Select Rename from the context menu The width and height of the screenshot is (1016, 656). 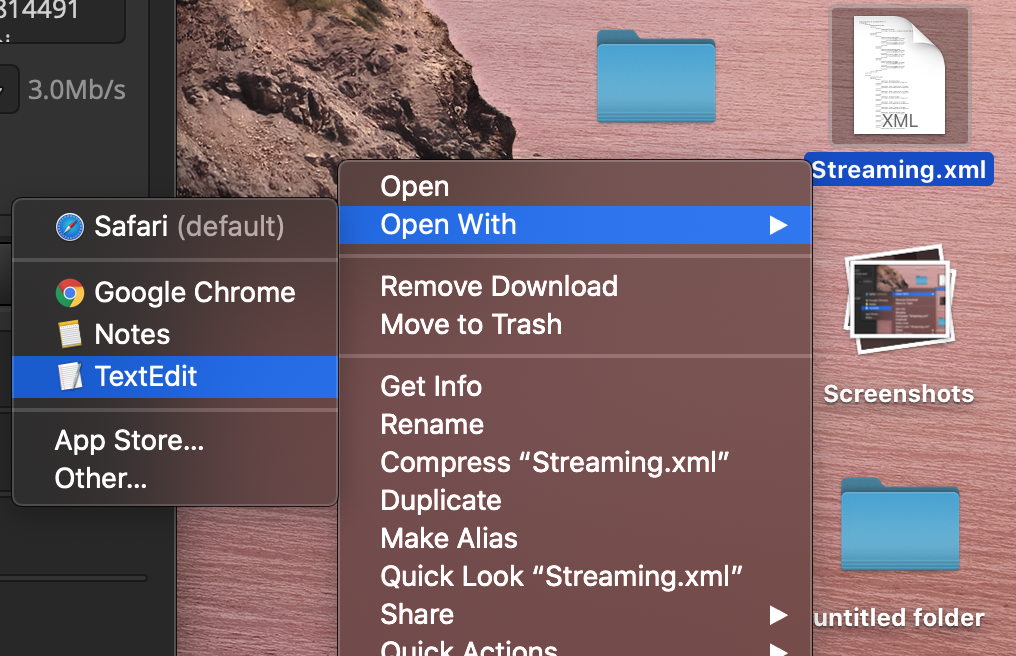(x=432, y=424)
